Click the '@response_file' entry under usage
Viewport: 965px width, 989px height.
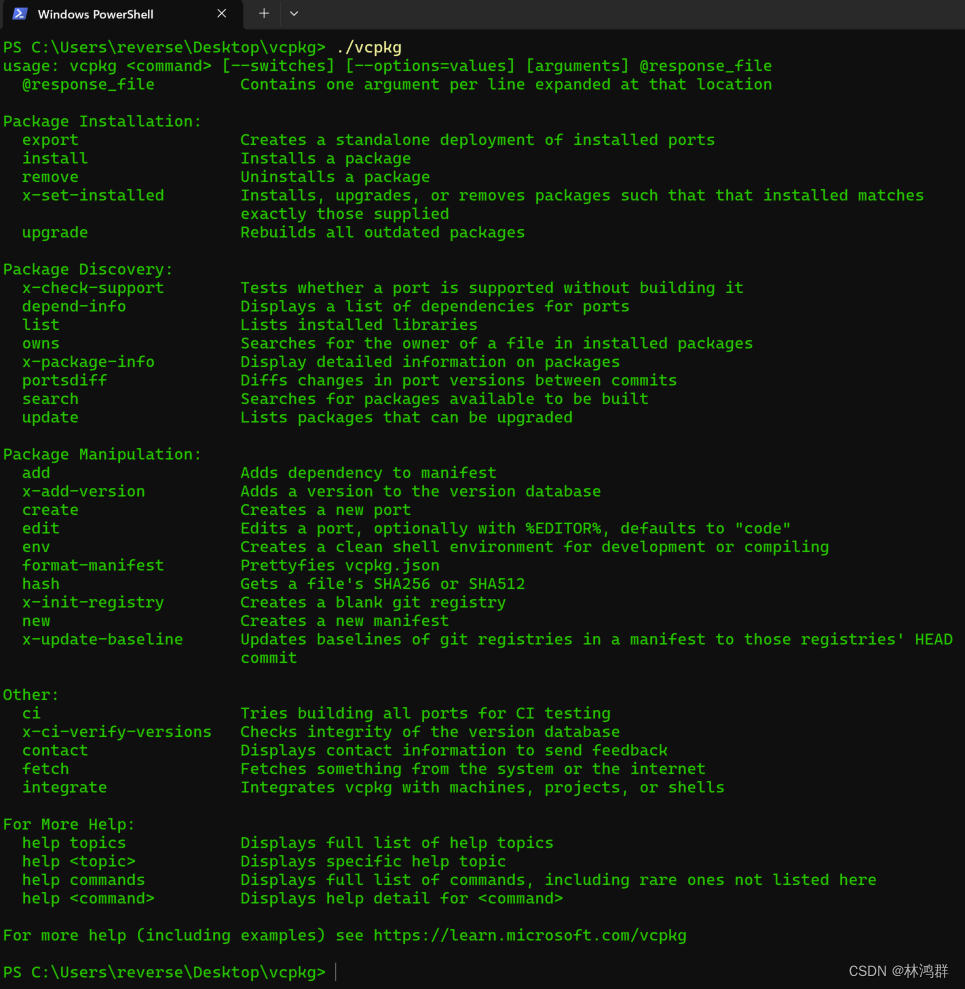(x=88, y=85)
